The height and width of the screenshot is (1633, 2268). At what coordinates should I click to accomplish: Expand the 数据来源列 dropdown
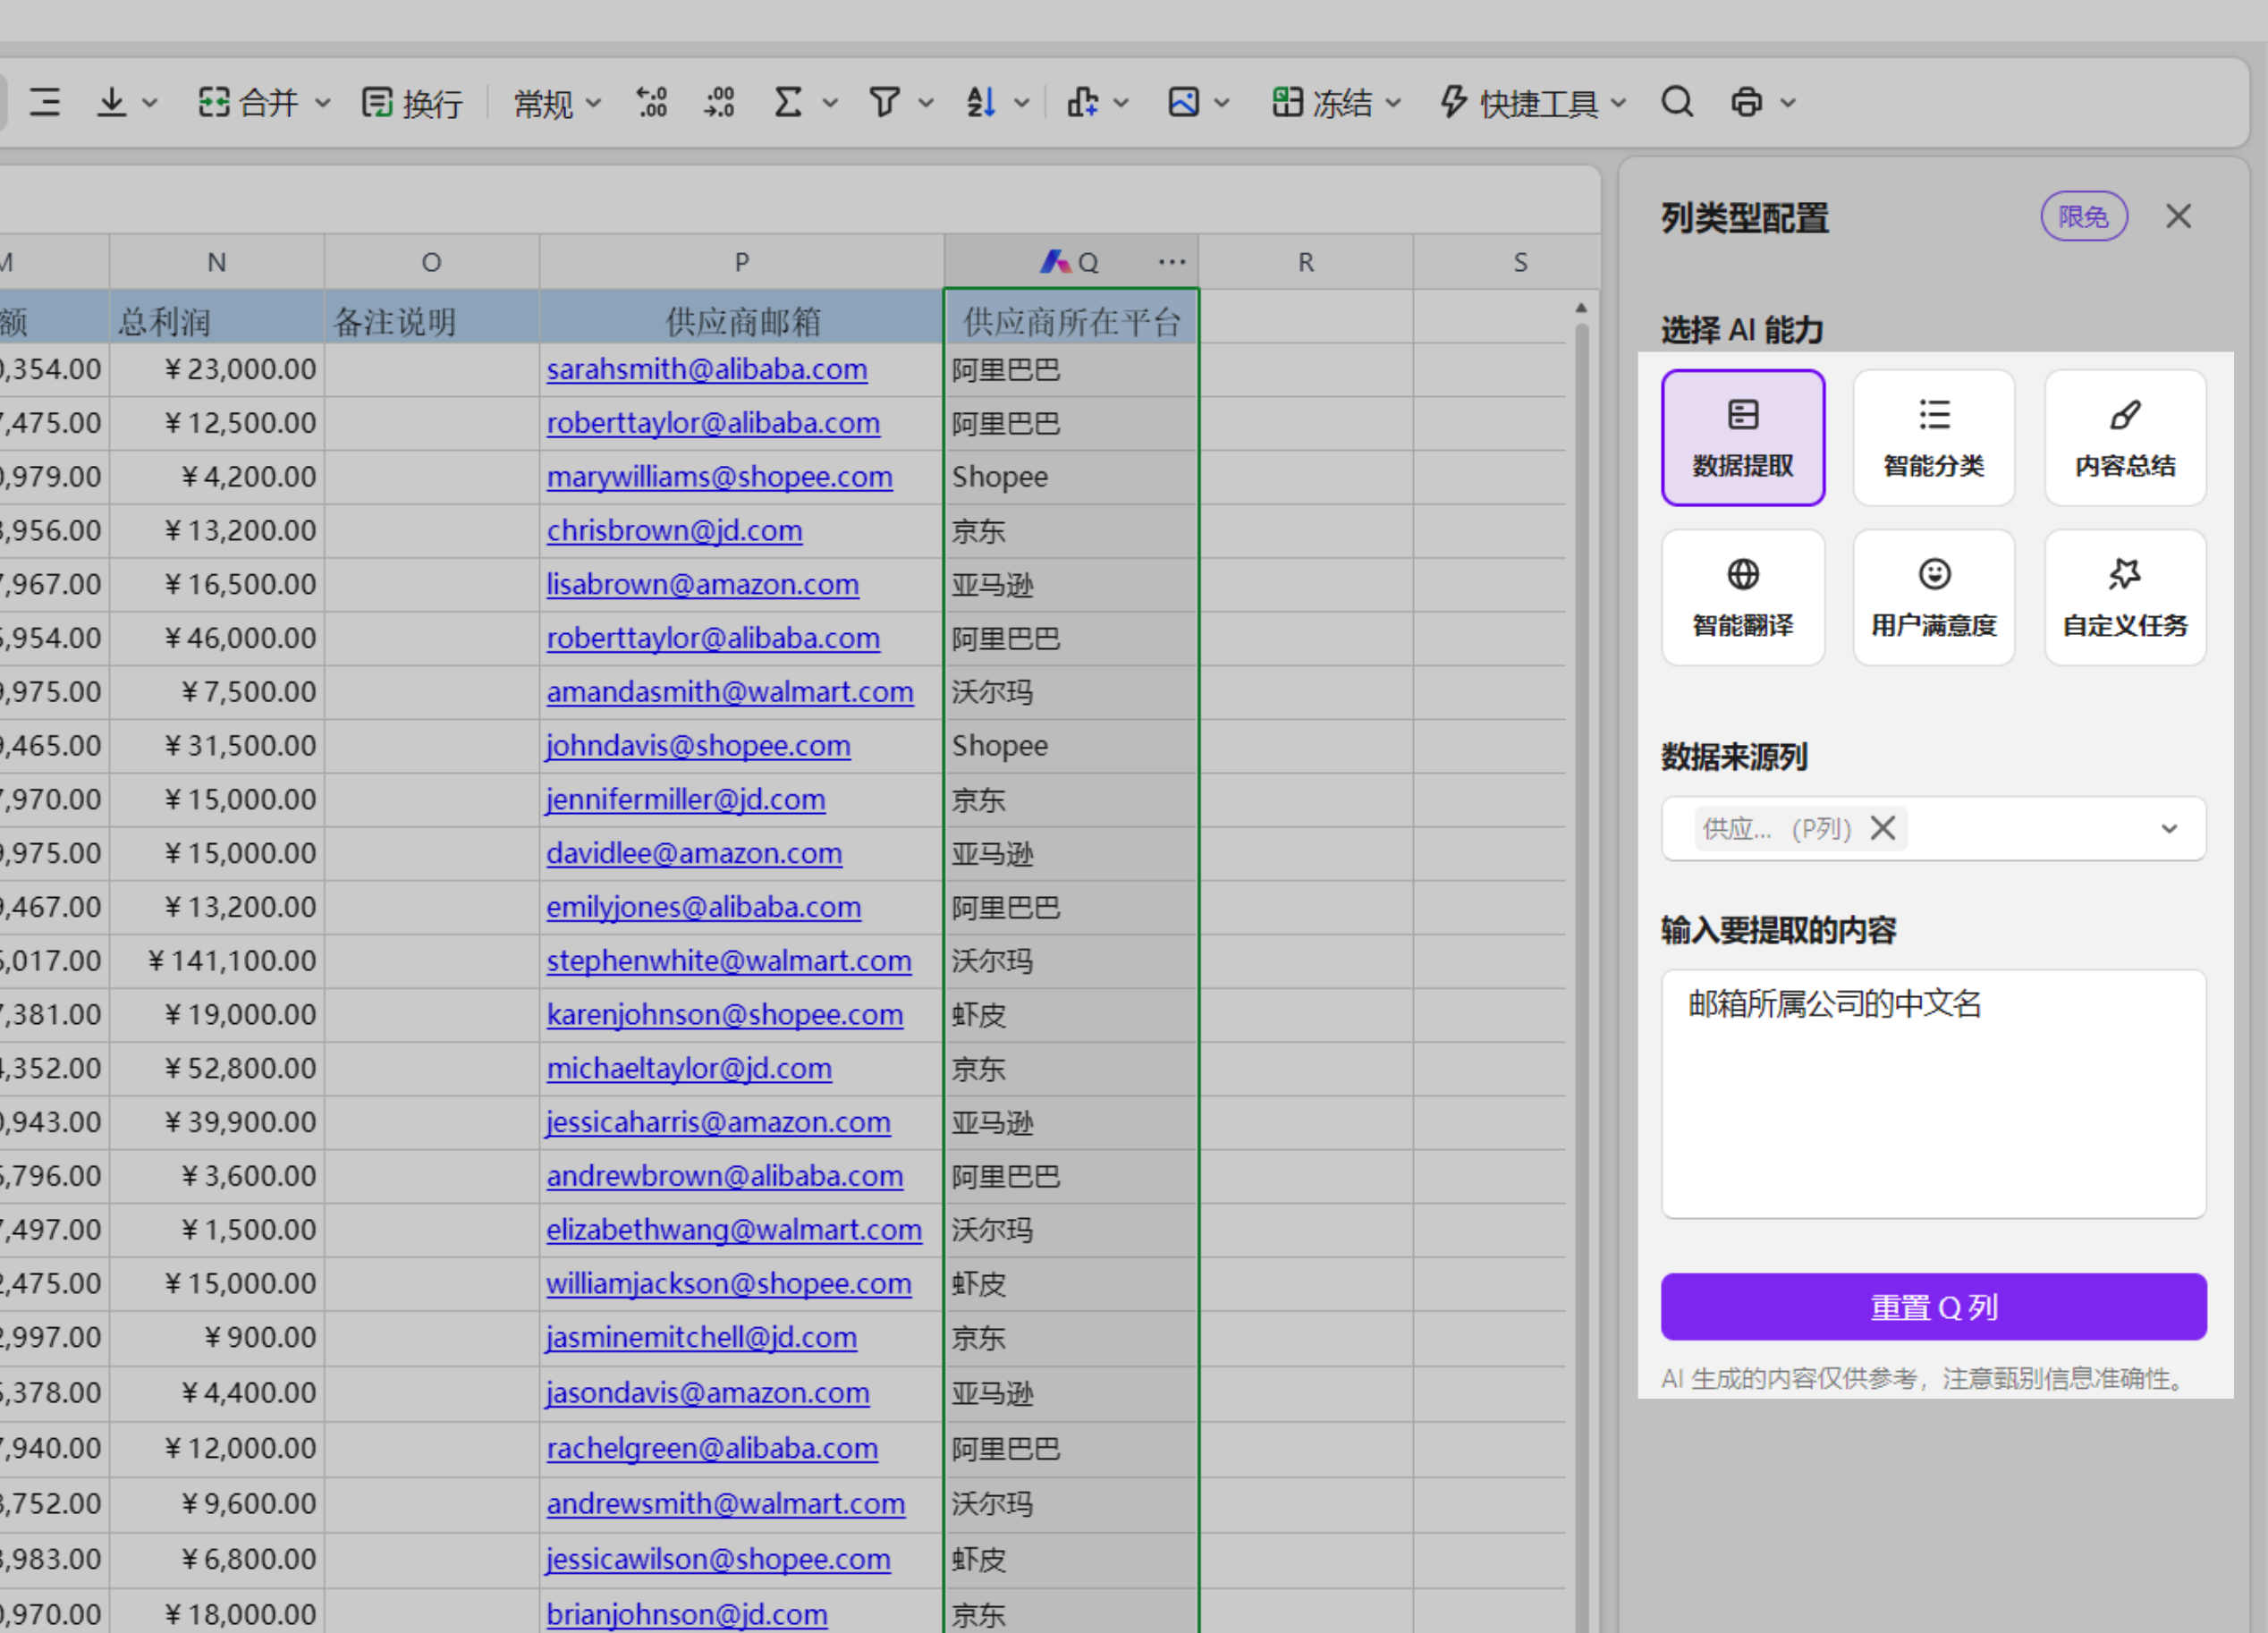pyautogui.click(x=2169, y=829)
